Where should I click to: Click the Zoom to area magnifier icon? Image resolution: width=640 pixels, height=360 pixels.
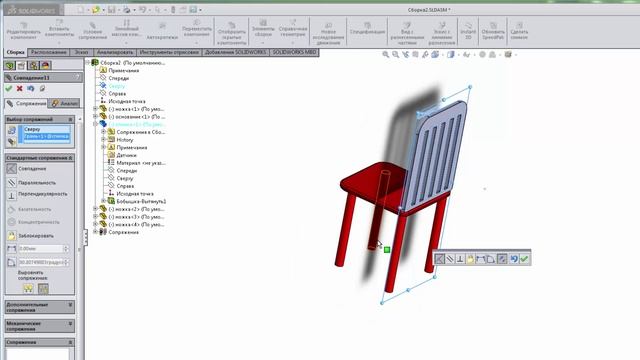(396, 54)
